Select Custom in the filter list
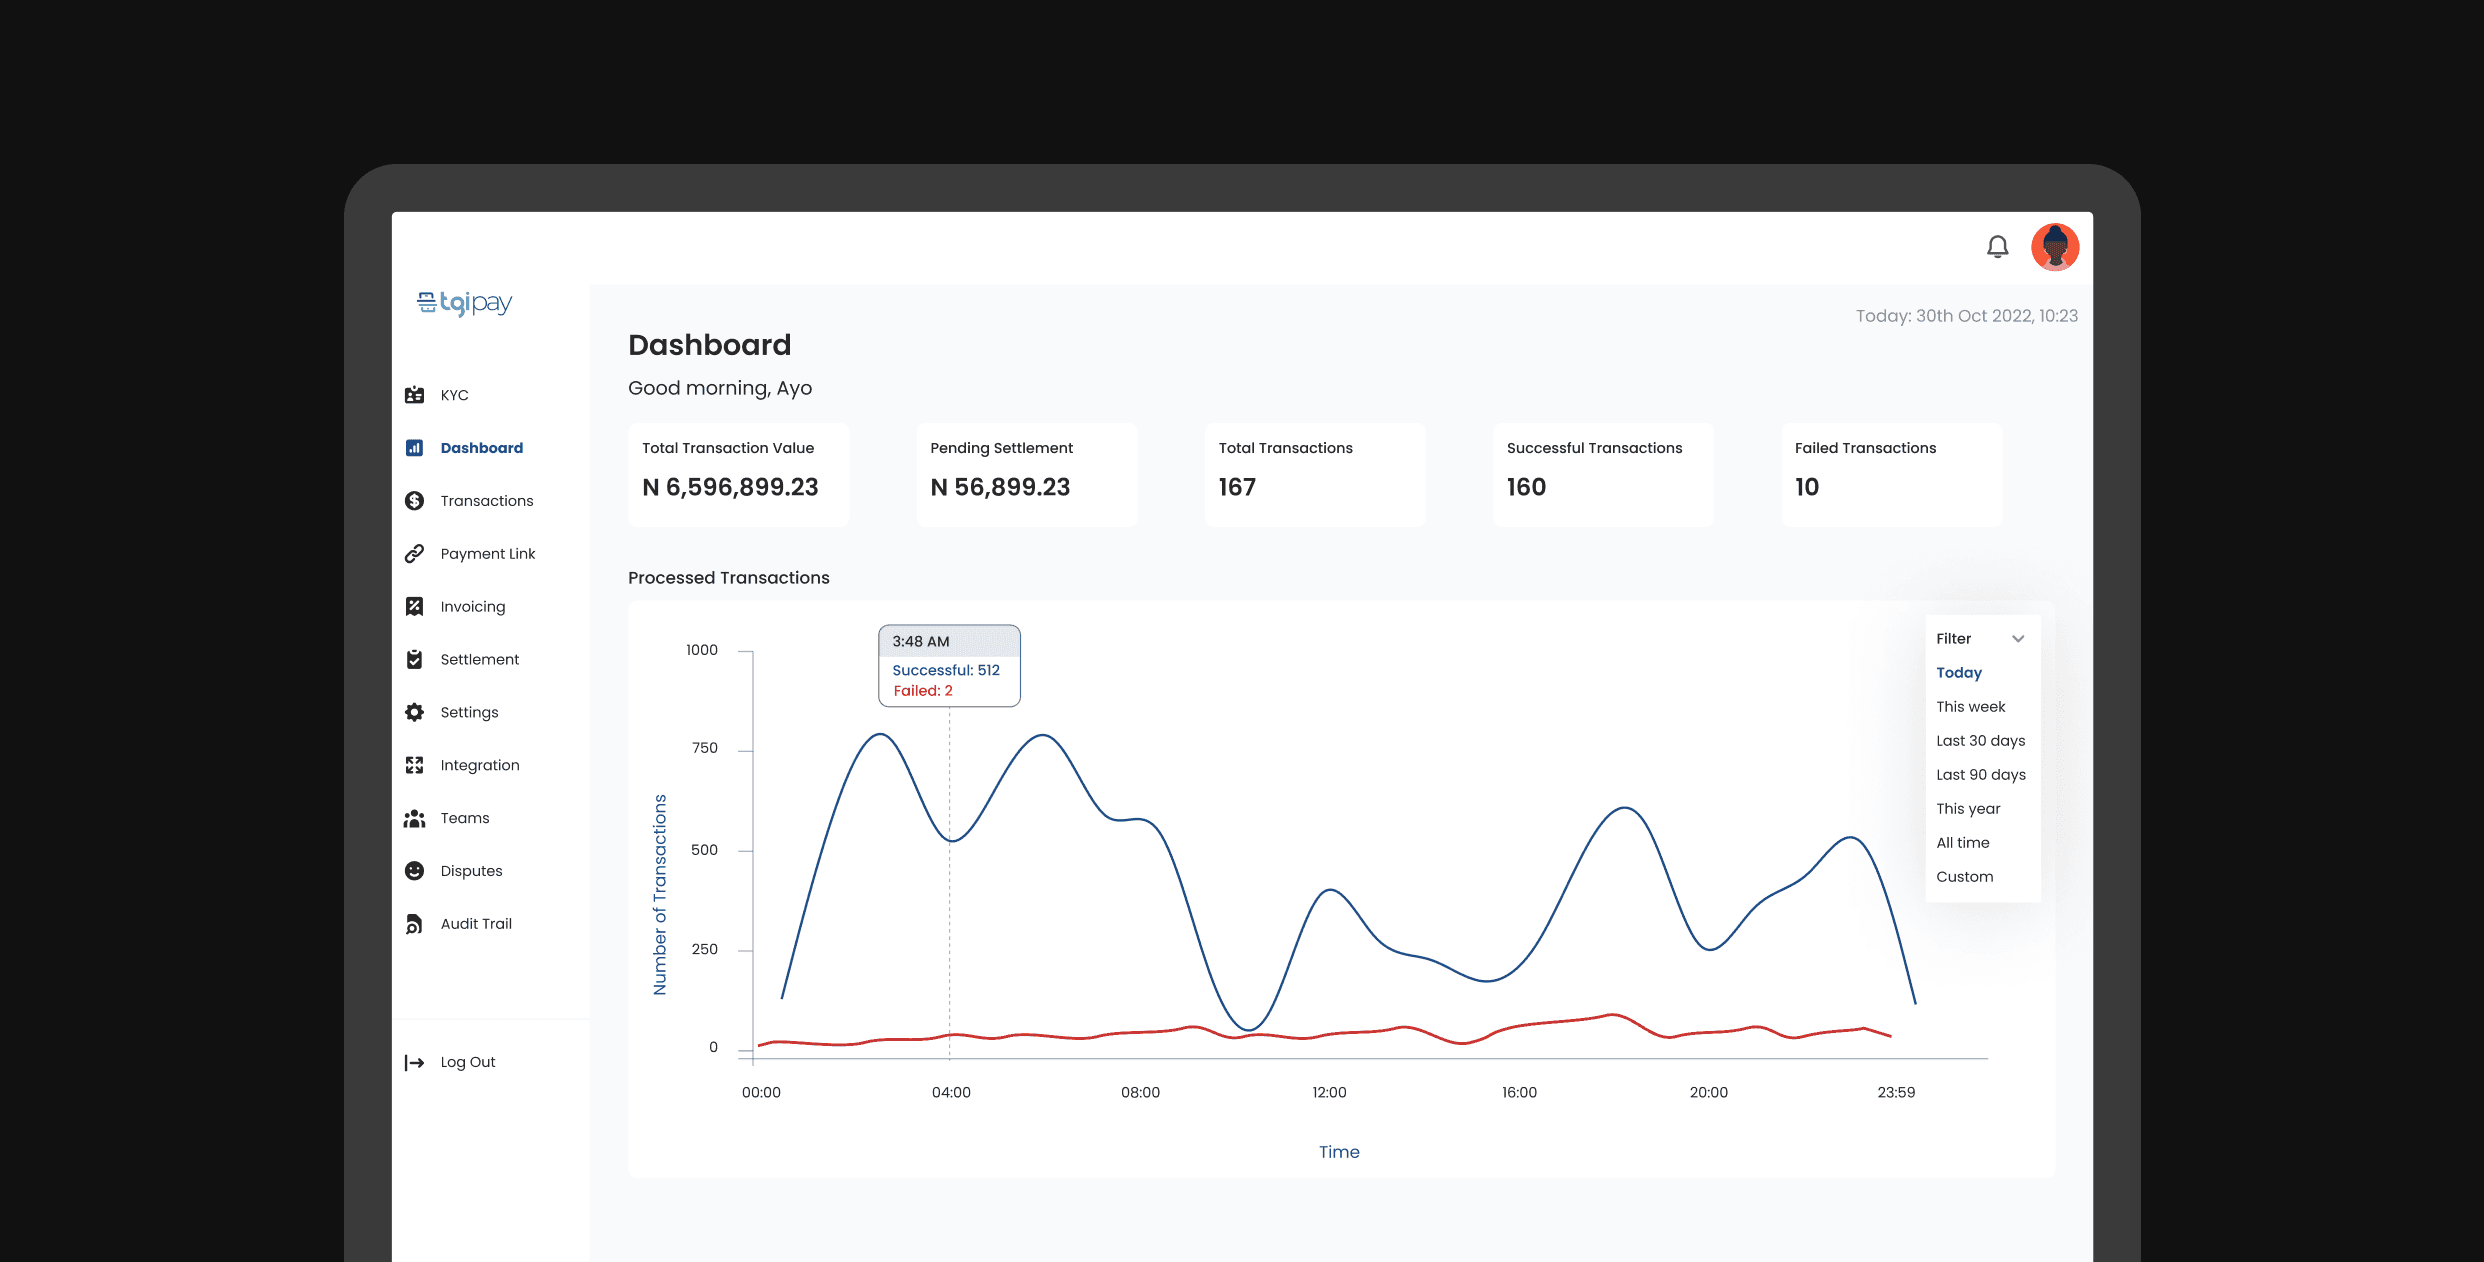 point(1964,877)
